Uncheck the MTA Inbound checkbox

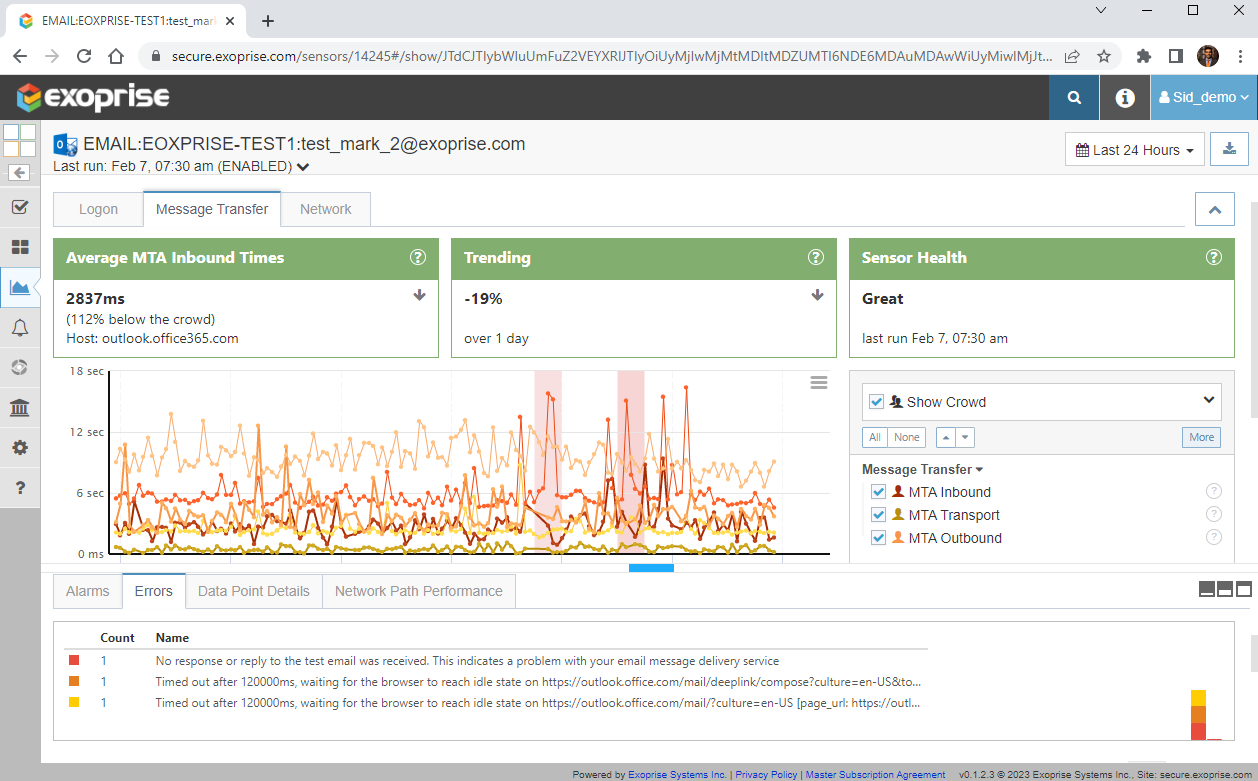click(x=878, y=492)
